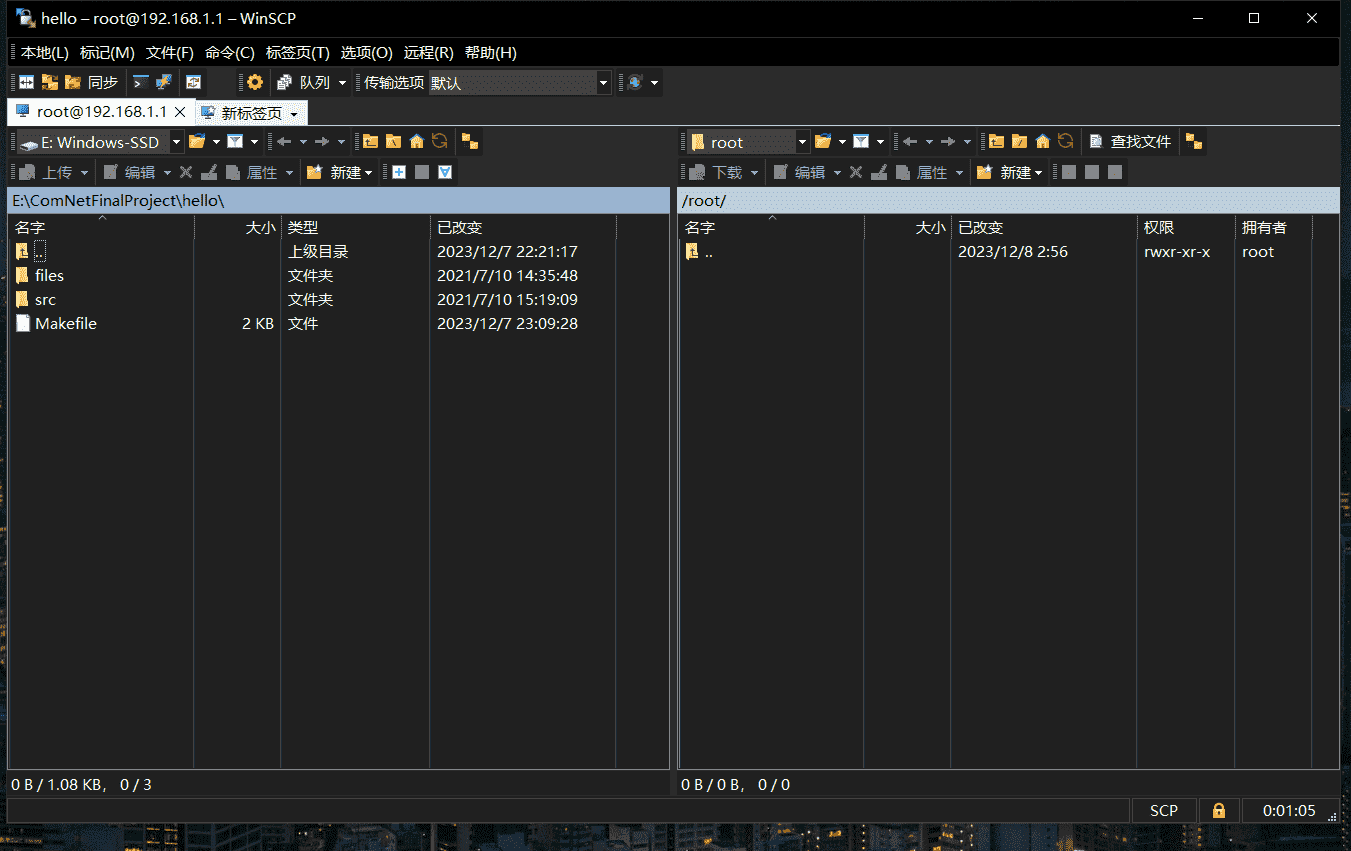This screenshot has height=851, width=1351.
Task: Refresh the local panel
Action: click(x=439, y=142)
